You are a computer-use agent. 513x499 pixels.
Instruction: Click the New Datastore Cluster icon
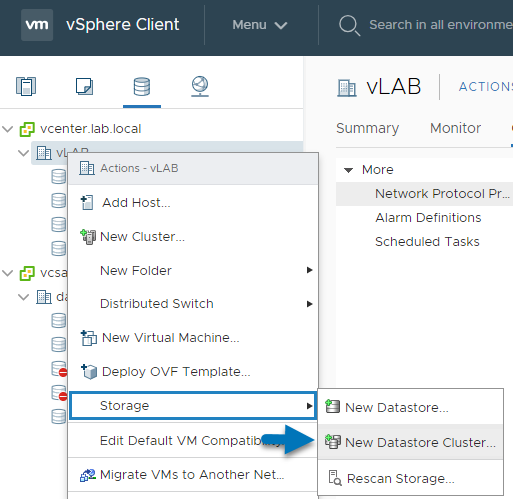pos(333,442)
